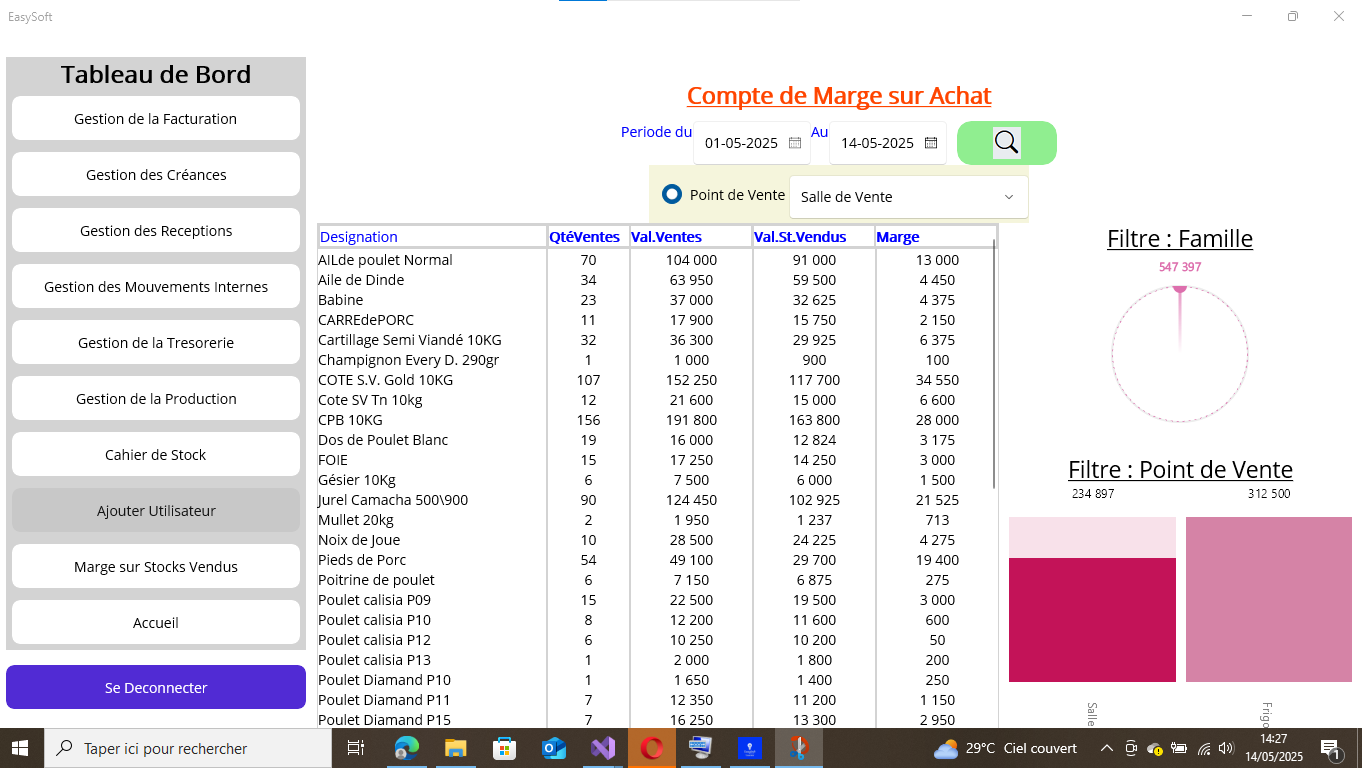This screenshot has width=1362, height=768.
Task: Click the Ajouter Utilisateur button
Action: click(x=156, y=511)
